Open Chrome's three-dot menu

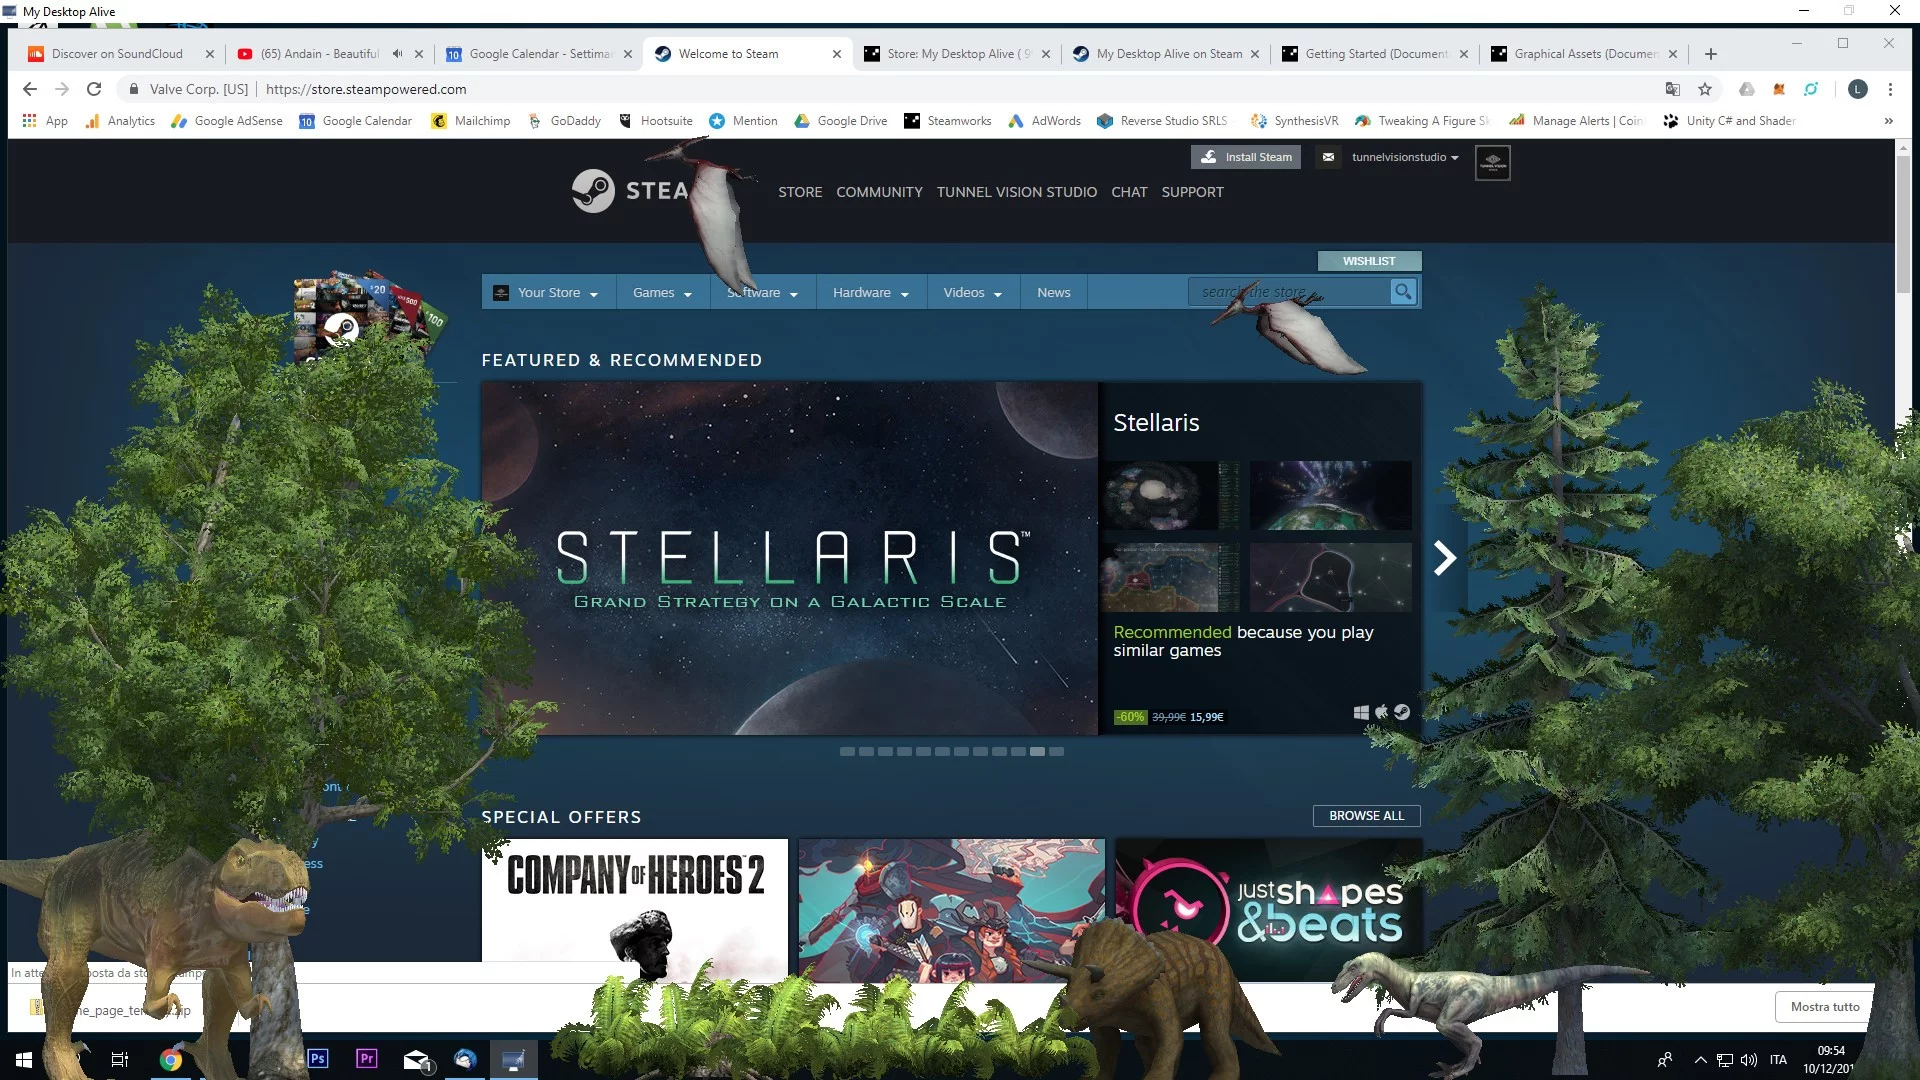coord(1890,89)
